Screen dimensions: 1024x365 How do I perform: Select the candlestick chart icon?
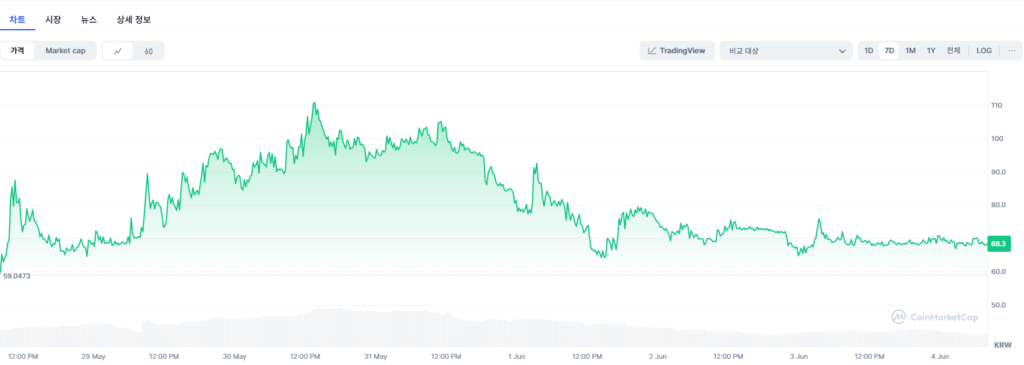149,51
